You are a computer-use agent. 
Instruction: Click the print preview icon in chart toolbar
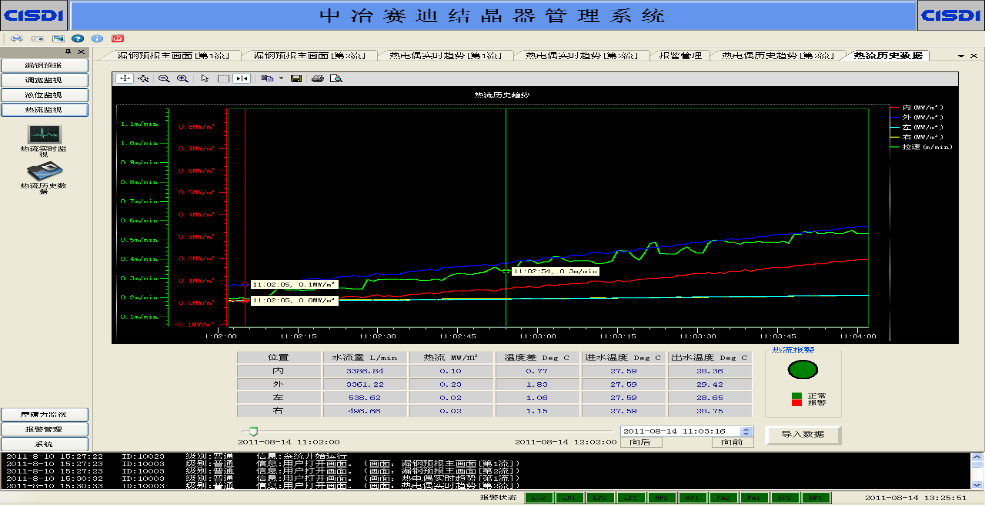point(336,79)
